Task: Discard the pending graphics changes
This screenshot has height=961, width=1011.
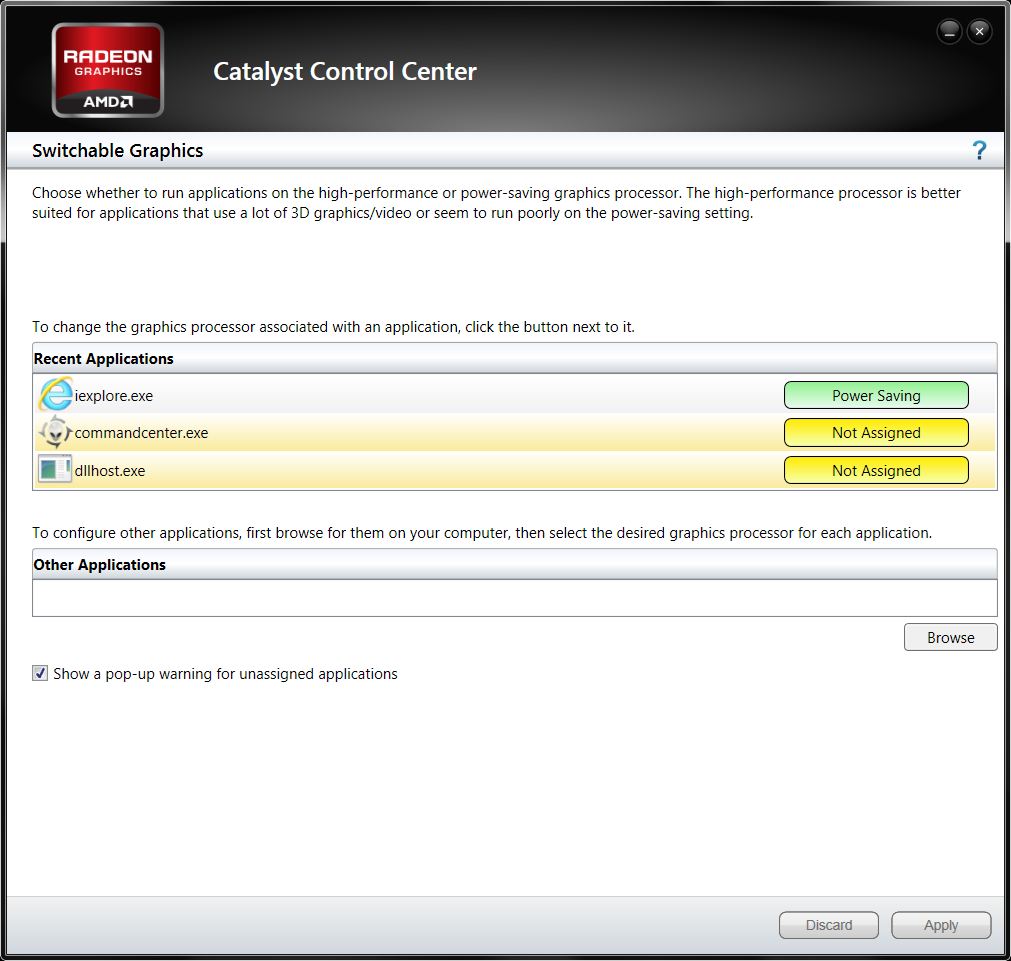Action: pos(828,925)
